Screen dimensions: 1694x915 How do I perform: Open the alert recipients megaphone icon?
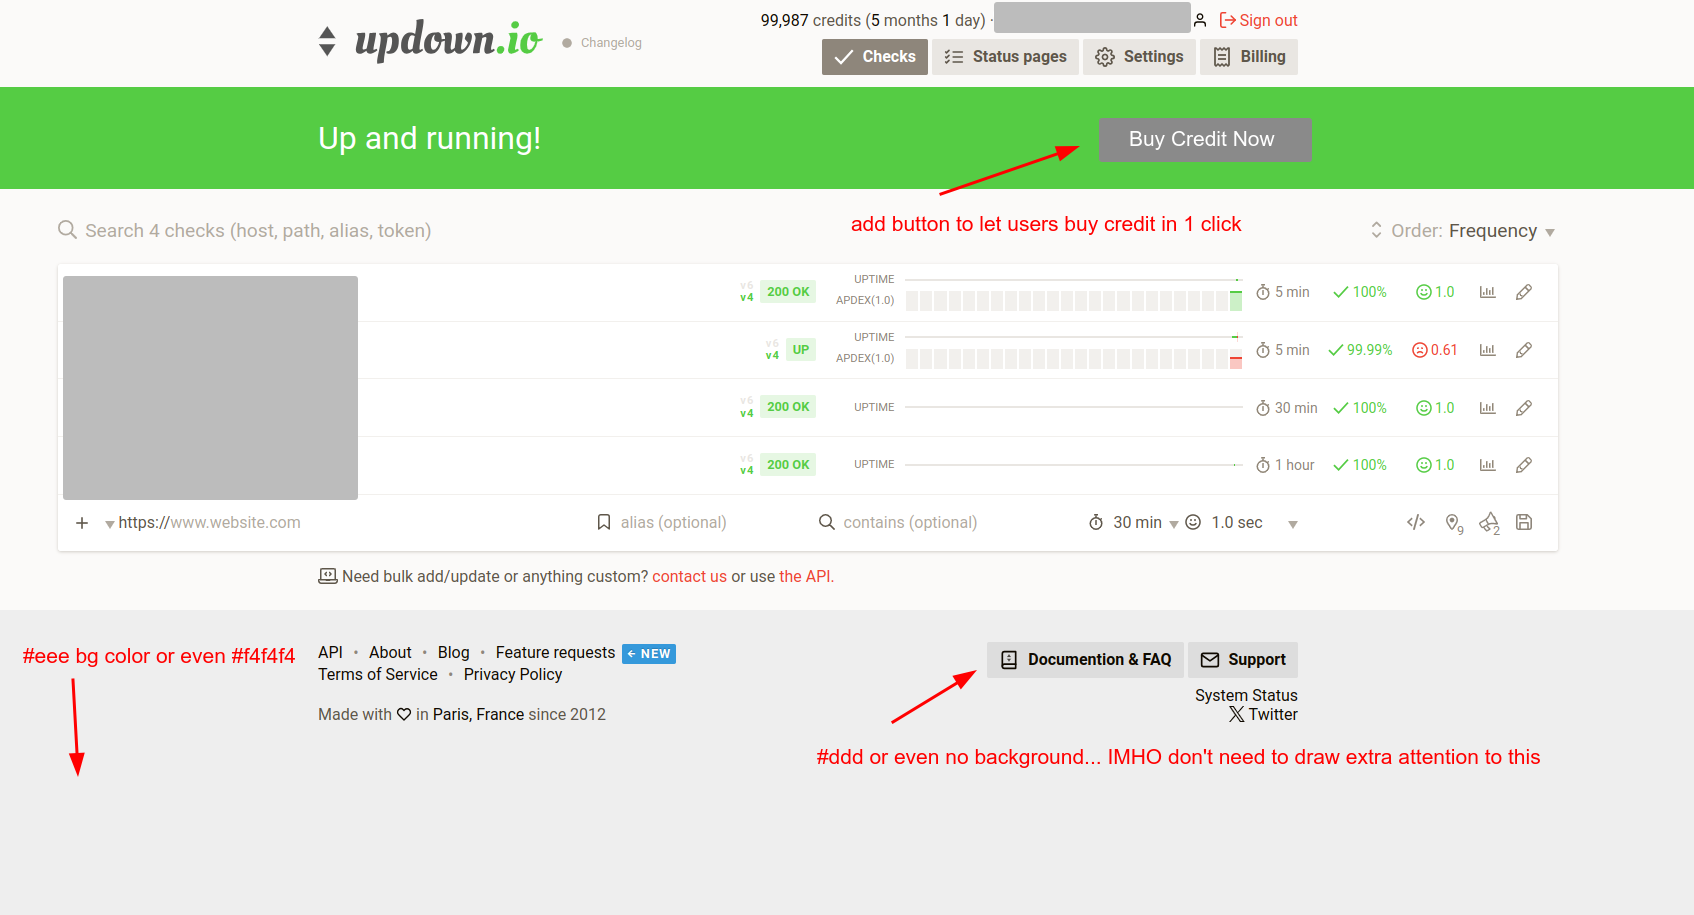tap(1489, 523)
